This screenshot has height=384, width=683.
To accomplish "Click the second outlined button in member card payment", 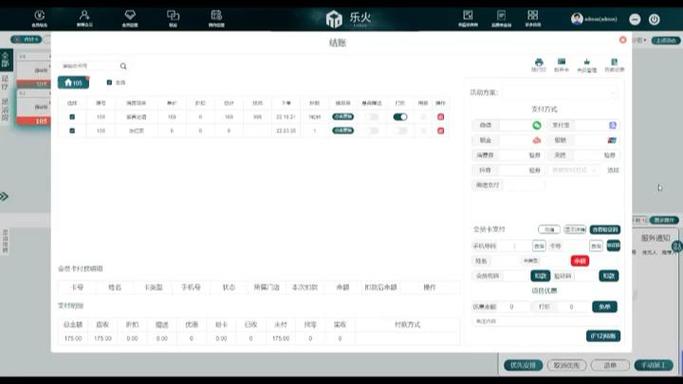I will coord(575,229).
